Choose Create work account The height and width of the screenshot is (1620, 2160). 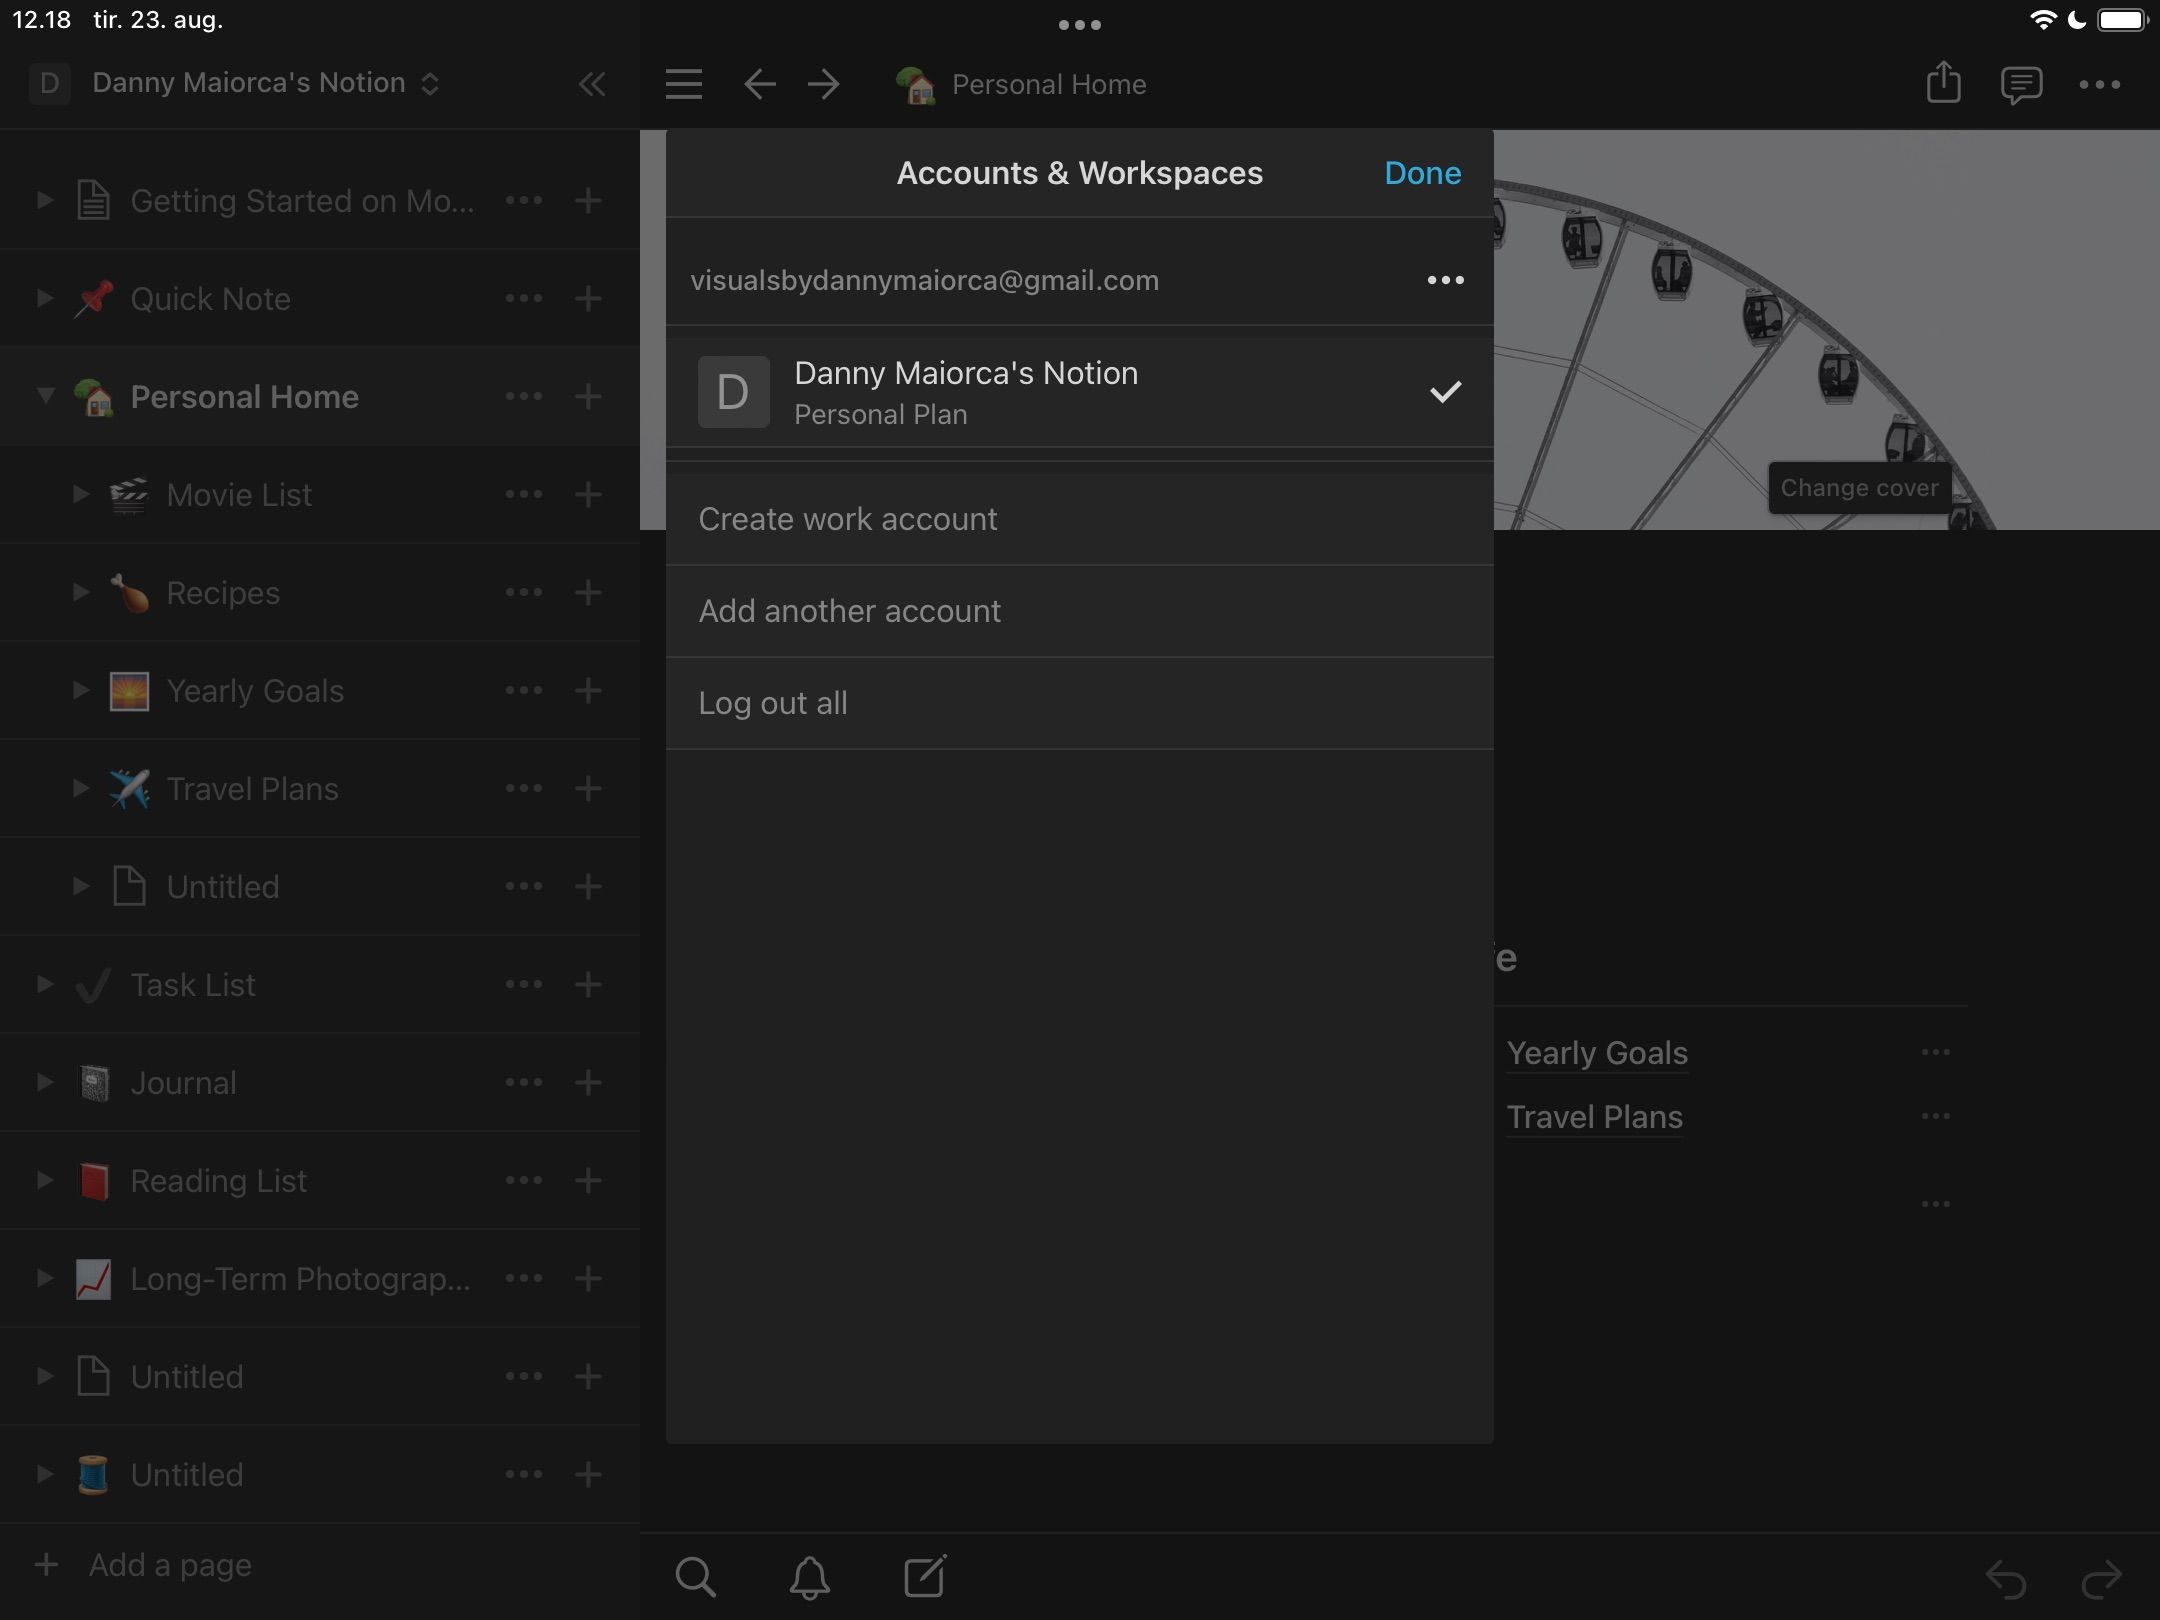click(1080, 520)
